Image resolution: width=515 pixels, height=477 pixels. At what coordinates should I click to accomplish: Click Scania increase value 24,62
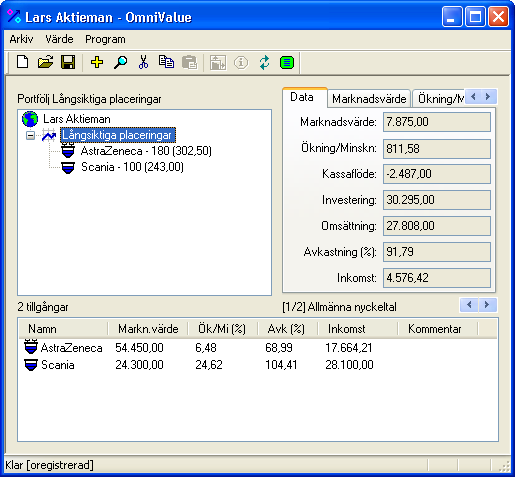(209, 365)
